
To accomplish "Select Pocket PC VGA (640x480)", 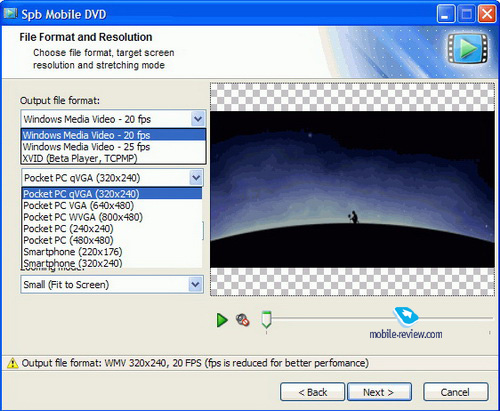I will [112, 205].
